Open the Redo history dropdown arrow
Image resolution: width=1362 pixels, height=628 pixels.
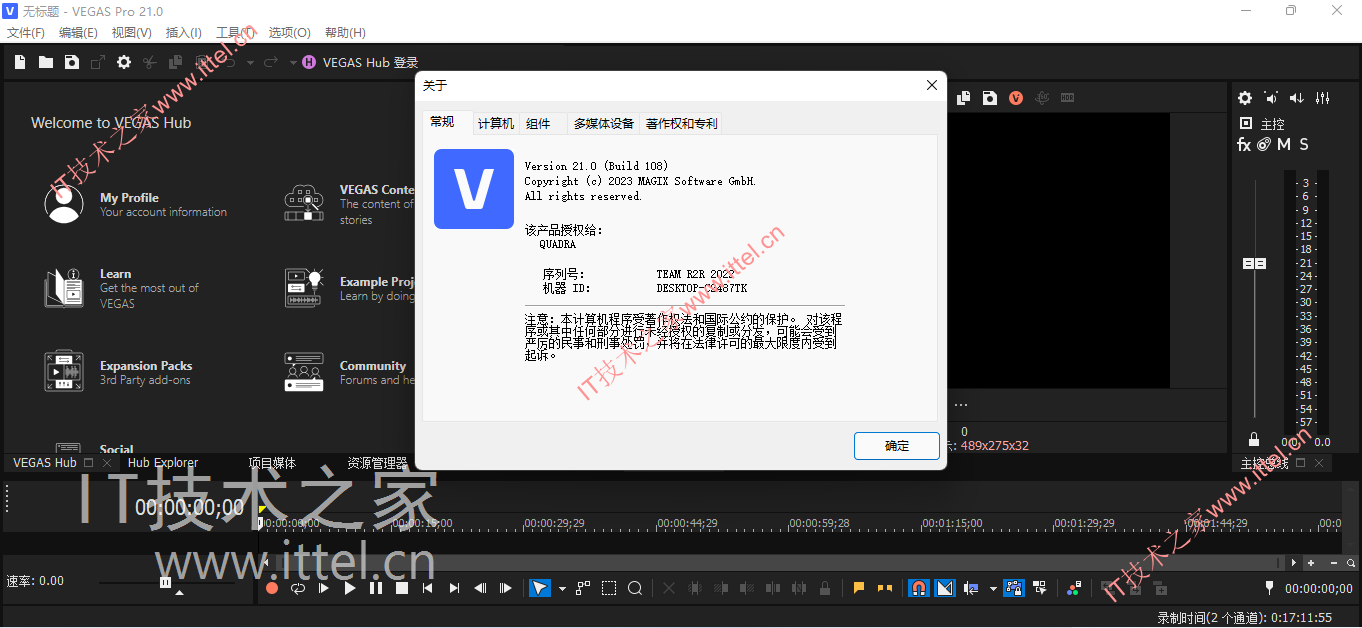[293, 63]
